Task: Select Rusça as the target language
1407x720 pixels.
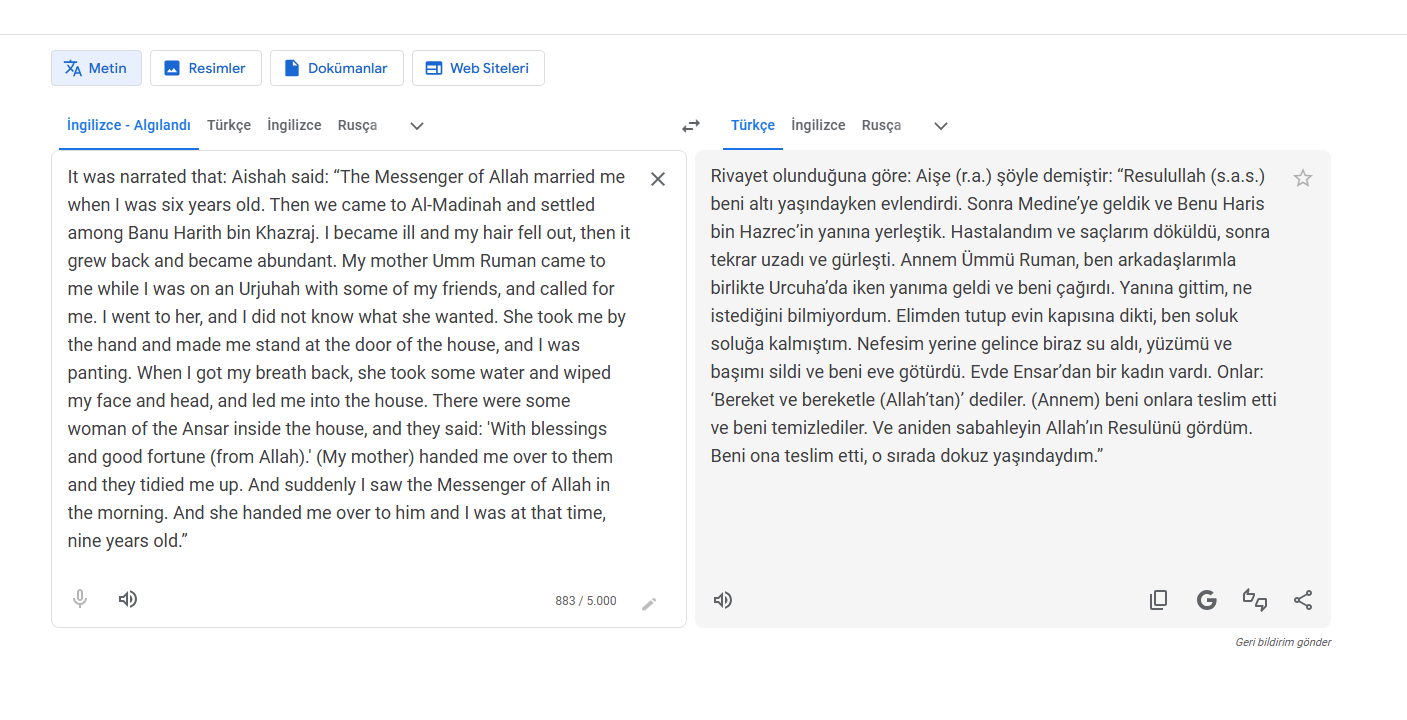Action: tap(881, 125)
